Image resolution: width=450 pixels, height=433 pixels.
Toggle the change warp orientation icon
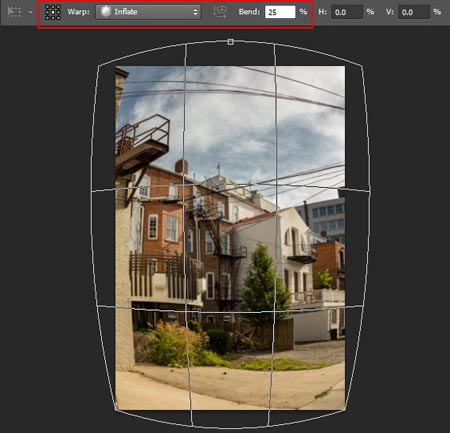point(220,12)
